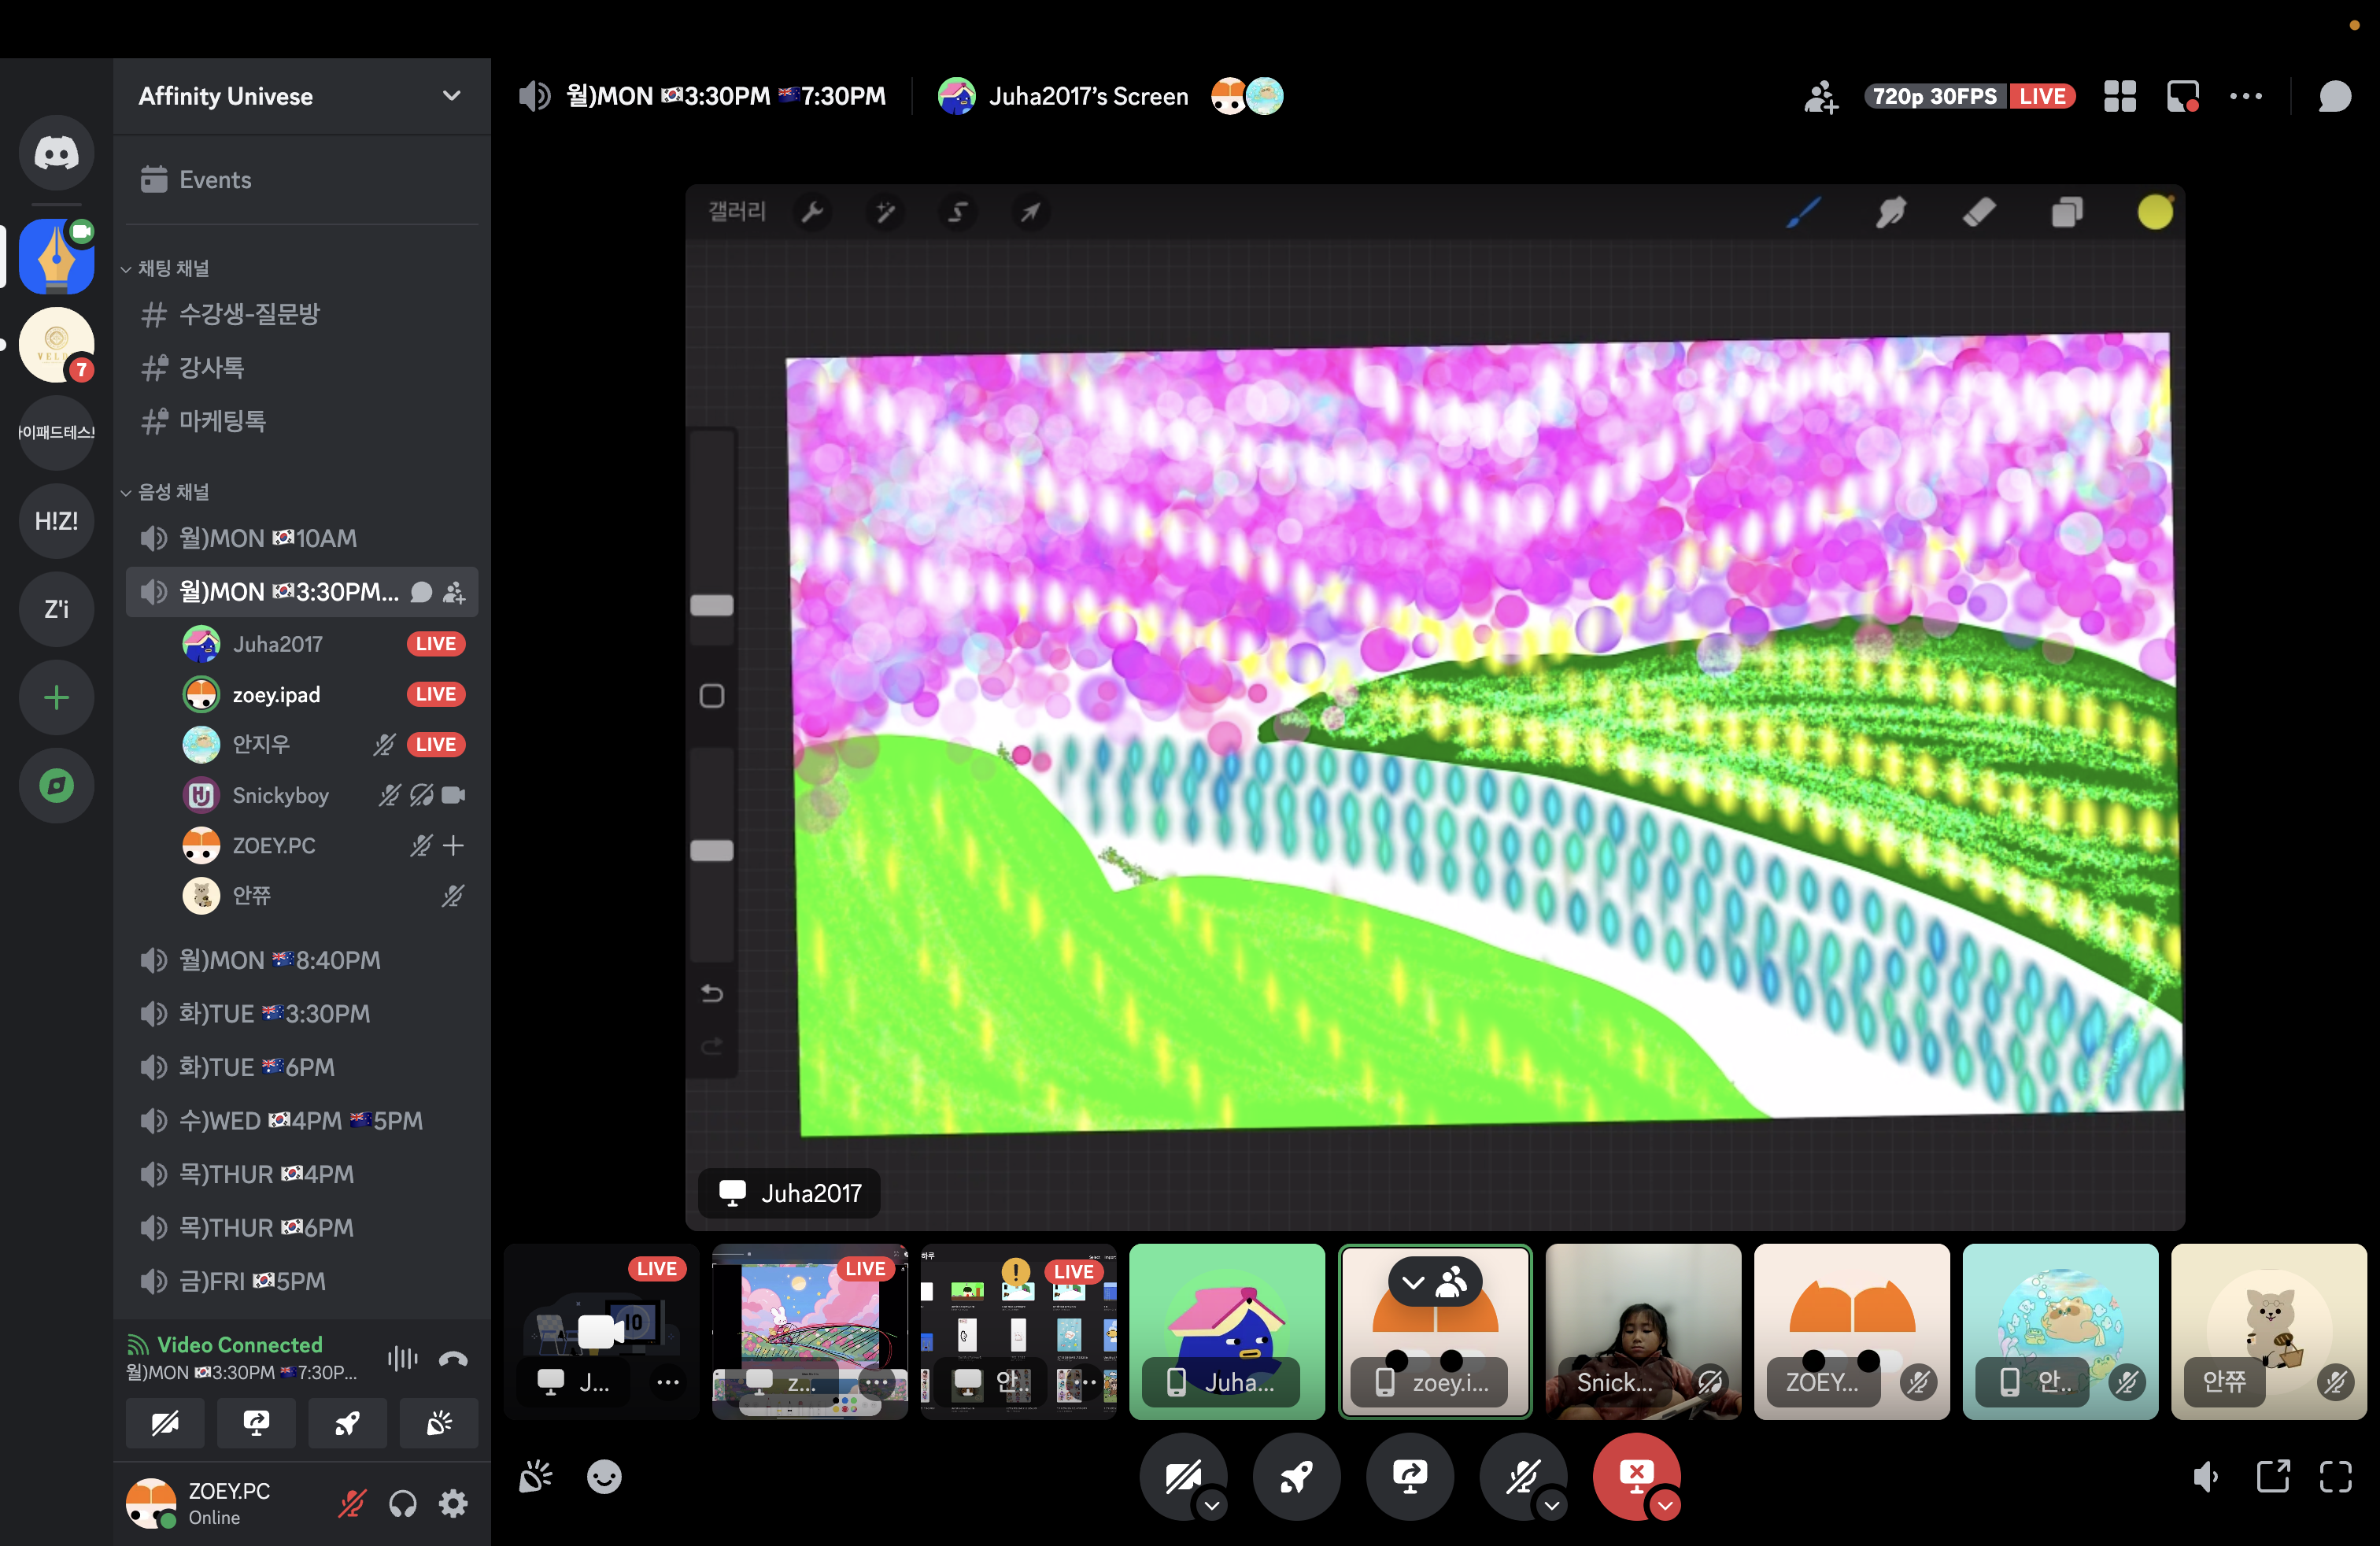Expand members dropdown on zoey.ipad tile
This screenshot has width=2380, height=1546.
coord(1434,1281)
